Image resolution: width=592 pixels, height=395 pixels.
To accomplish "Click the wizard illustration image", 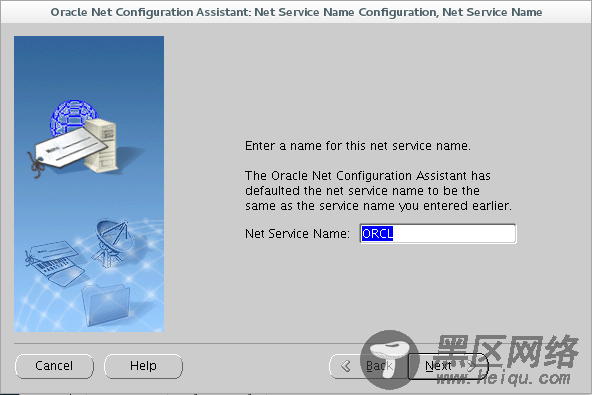I will pos(89,184).
